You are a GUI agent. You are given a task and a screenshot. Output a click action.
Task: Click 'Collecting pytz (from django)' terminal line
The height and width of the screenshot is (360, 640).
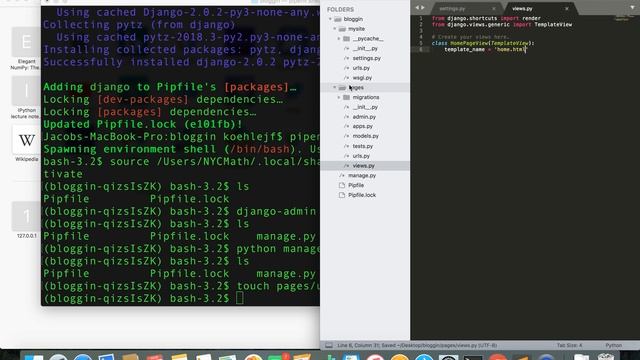point(139,24)
